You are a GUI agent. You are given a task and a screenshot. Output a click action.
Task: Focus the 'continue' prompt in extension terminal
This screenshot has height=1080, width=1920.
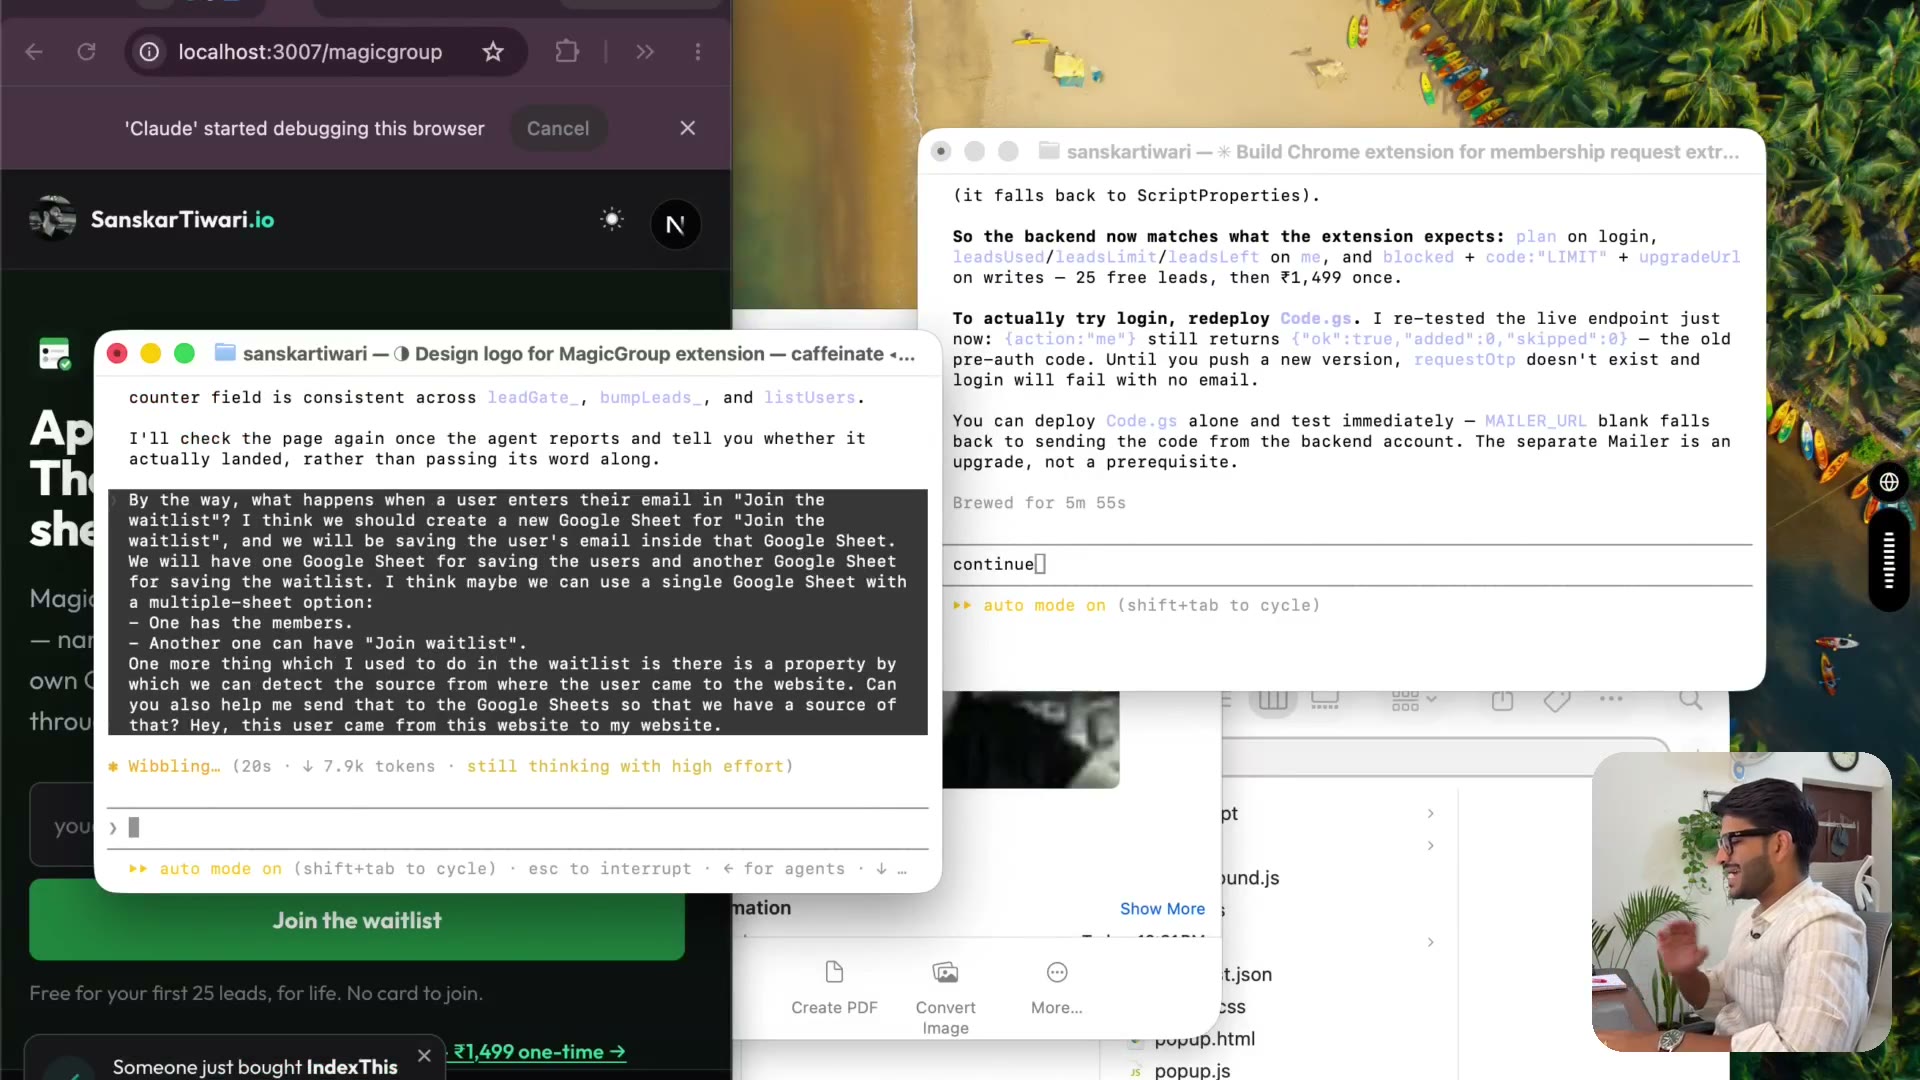[x=1347, y=565]
